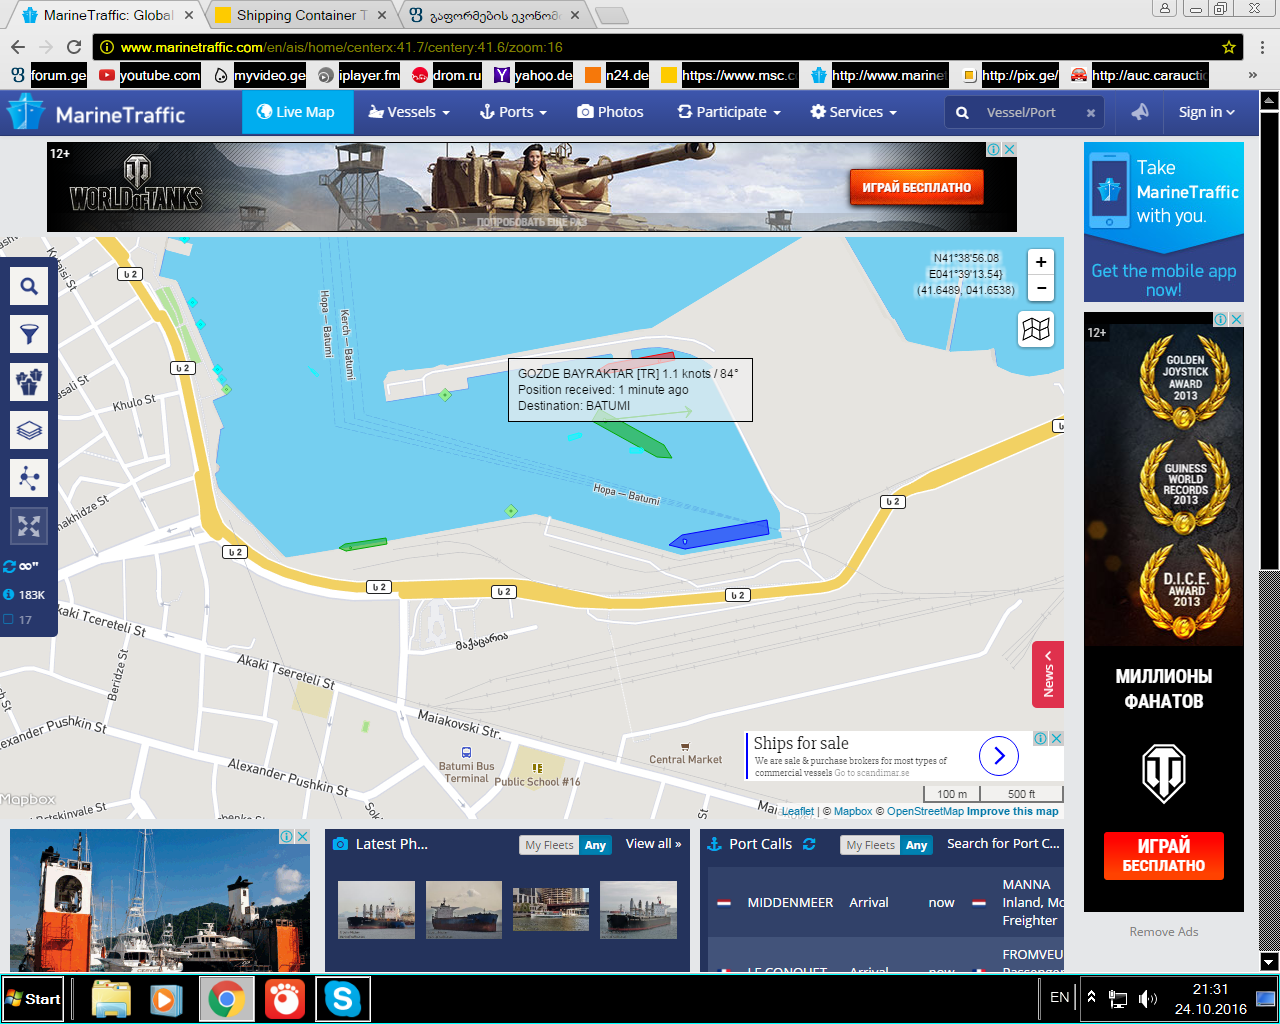Image resolution: width=1280 pixels, height=1024 pixels.
Task: Click the MarineTraffic logo
Action: [x=96, y=113]
